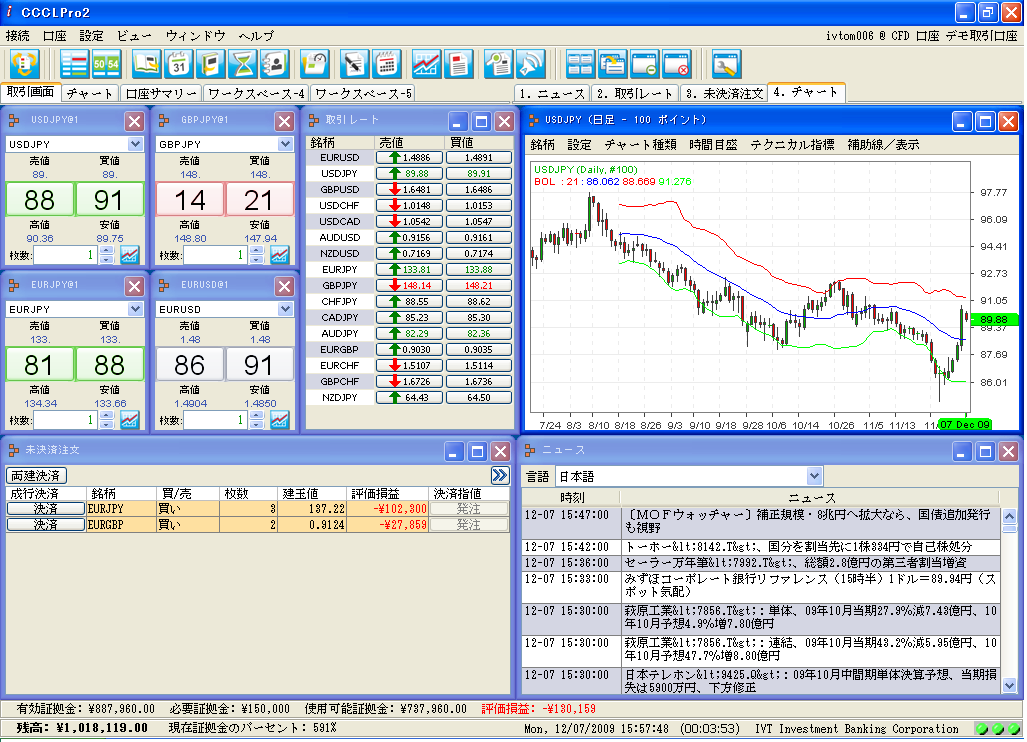Open the list view toolbar icon

point(74,64)
